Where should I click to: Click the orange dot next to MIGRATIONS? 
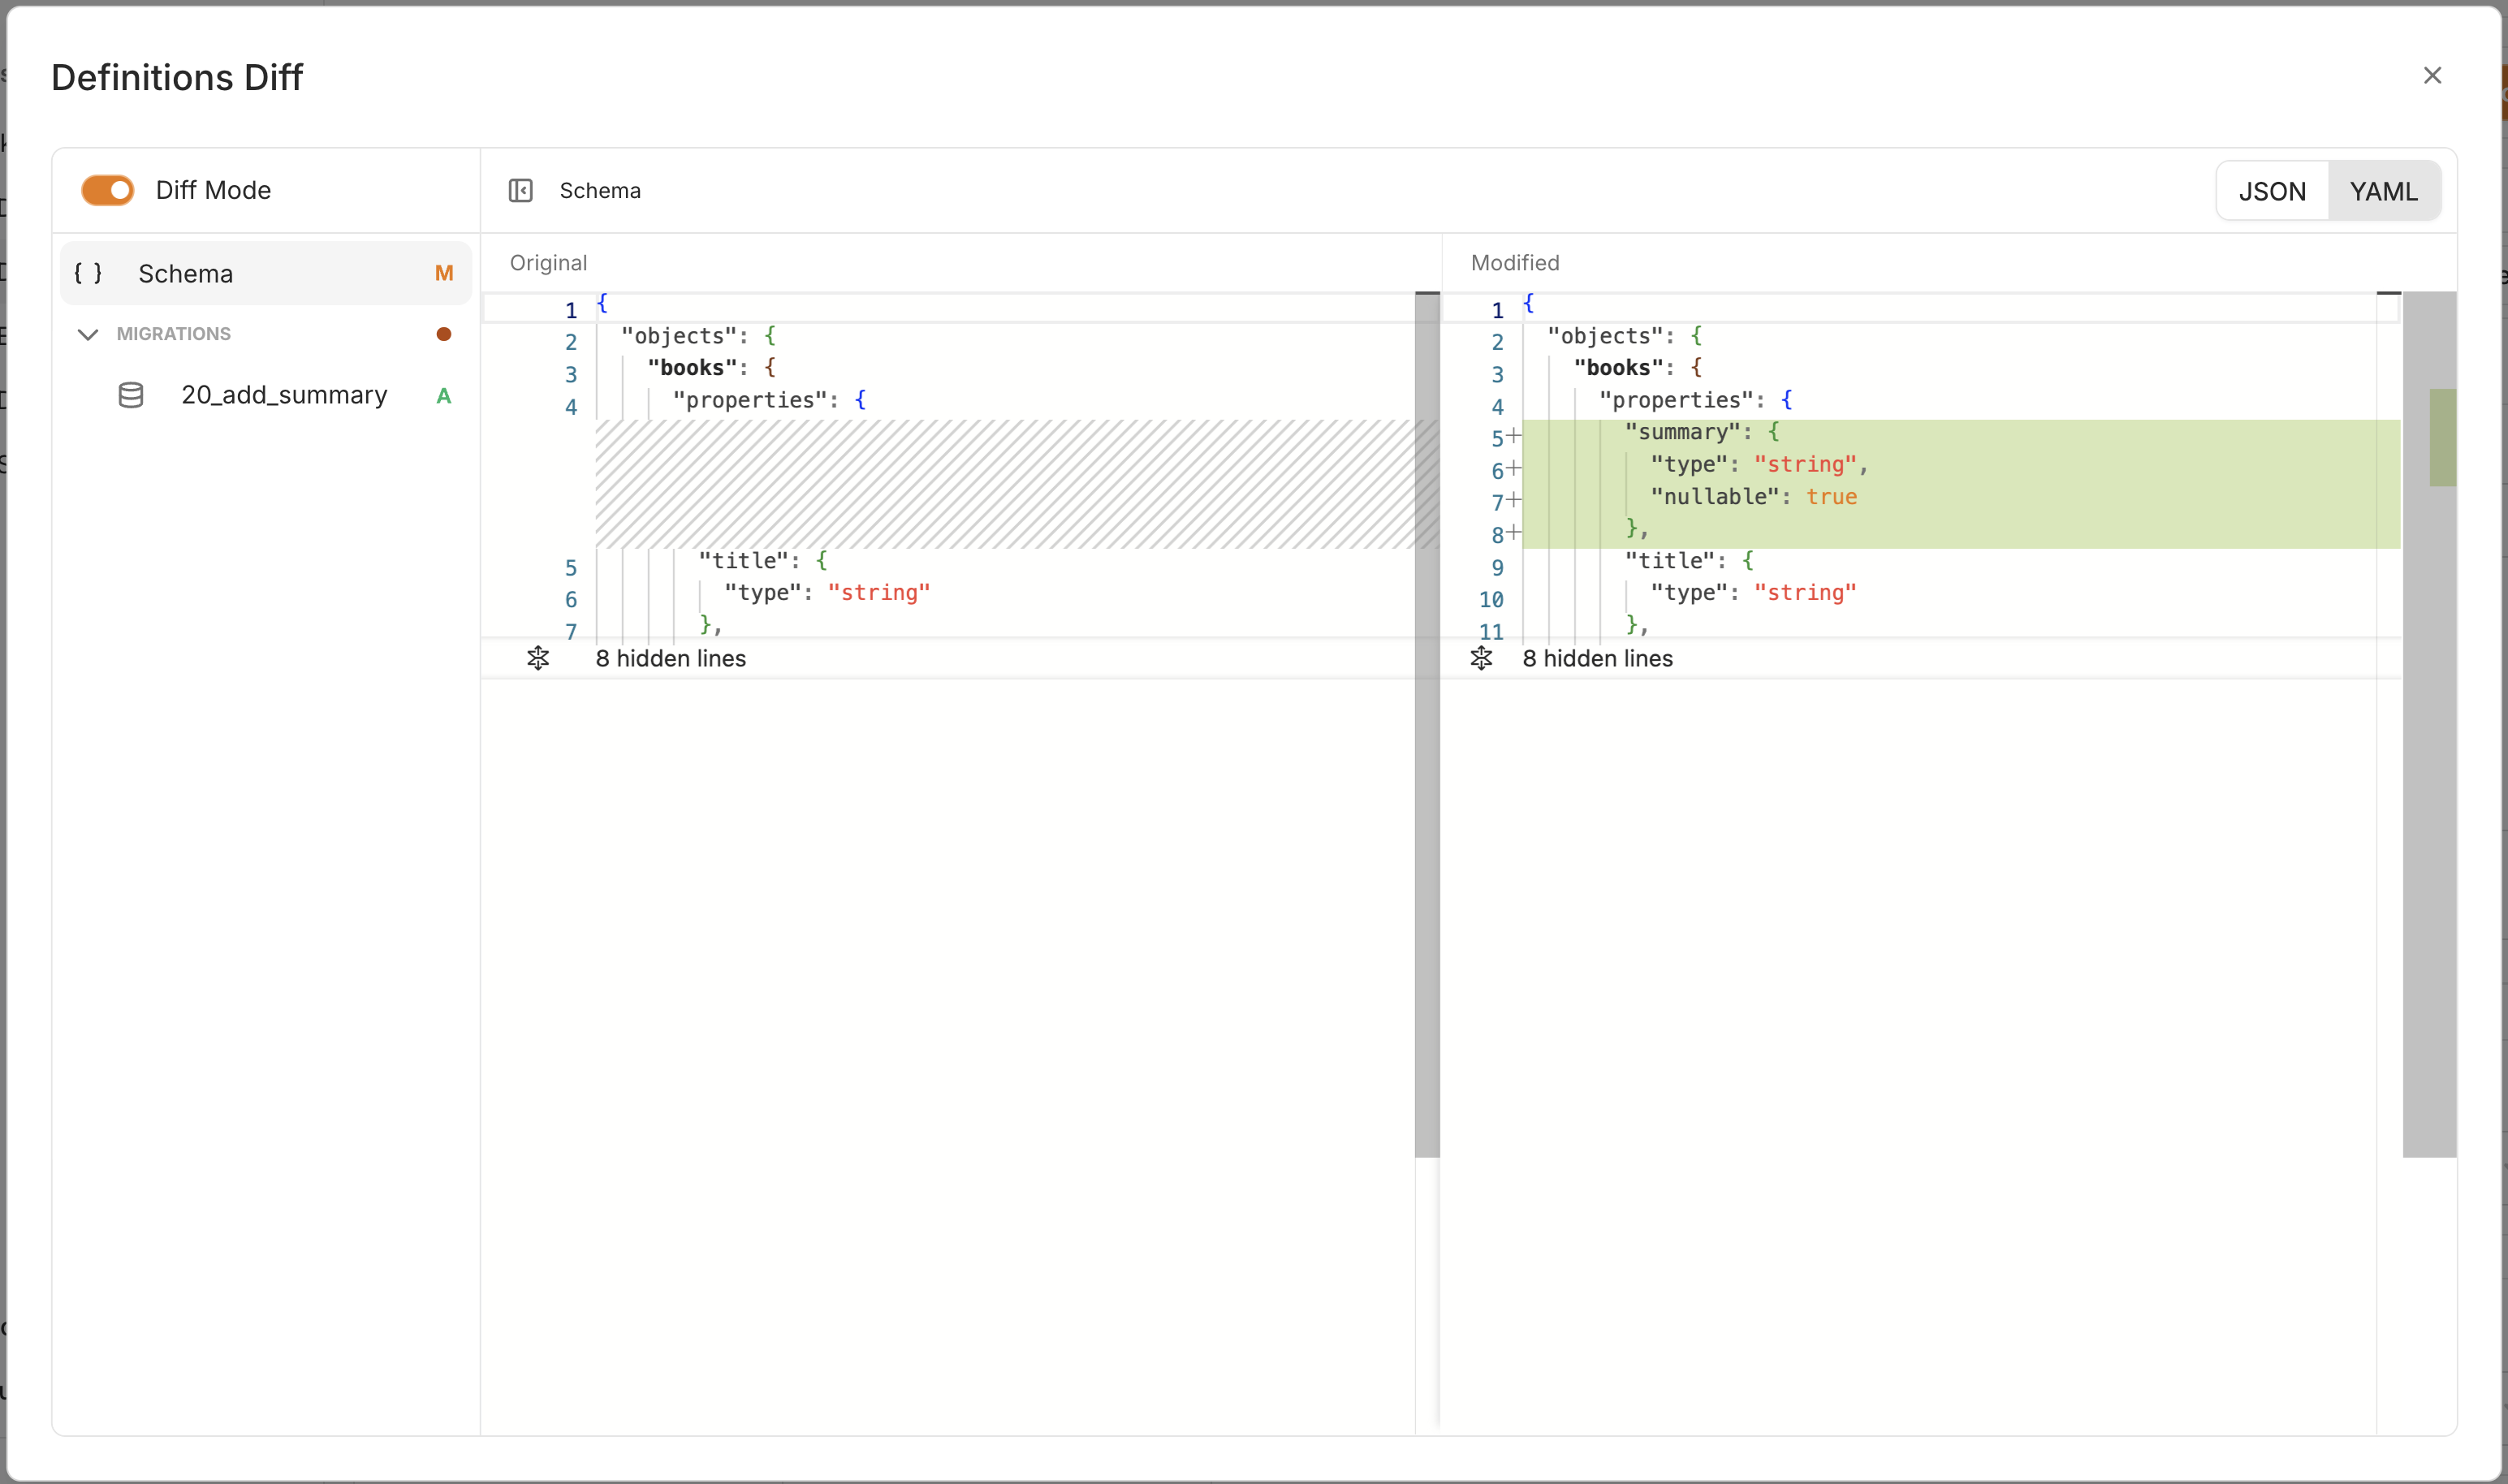click(x=444, y=334)
